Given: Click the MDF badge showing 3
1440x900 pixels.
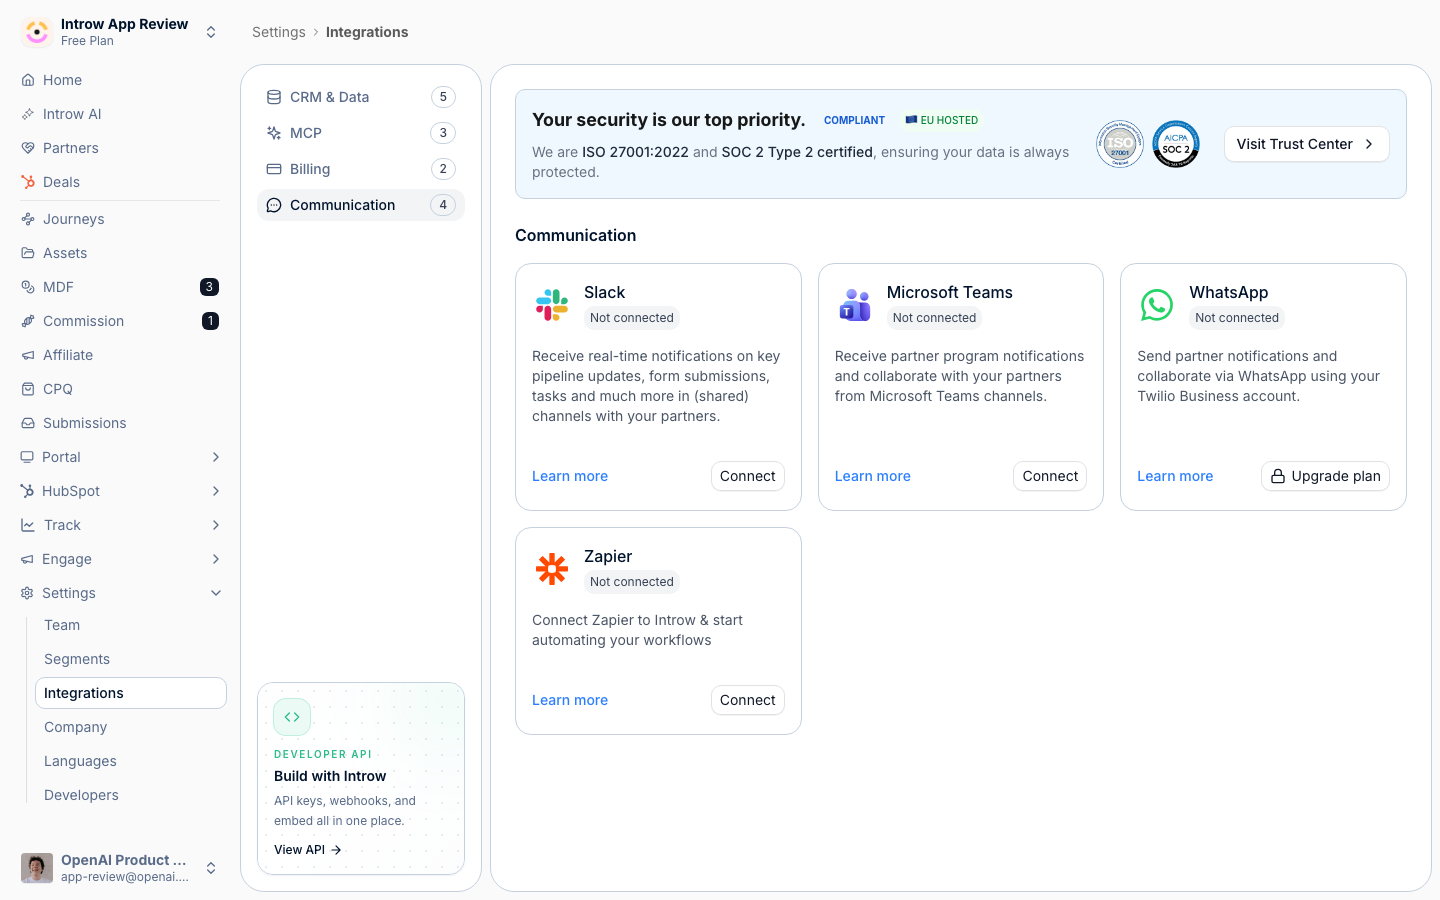Looking at the screenshot, I should 209,287.
